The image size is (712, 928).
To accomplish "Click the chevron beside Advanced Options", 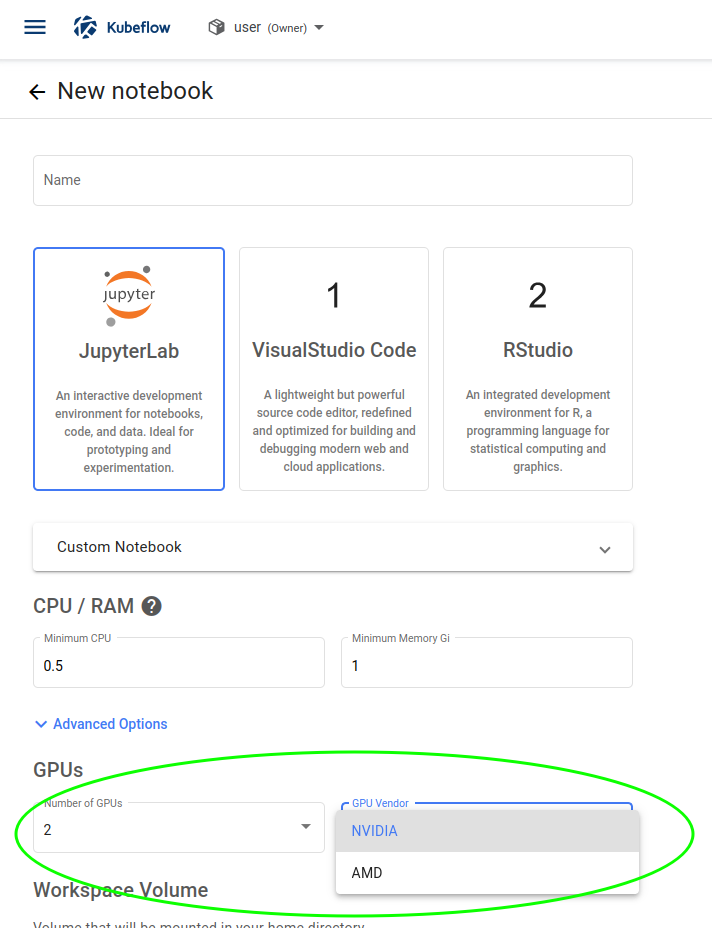I will 41,724.
